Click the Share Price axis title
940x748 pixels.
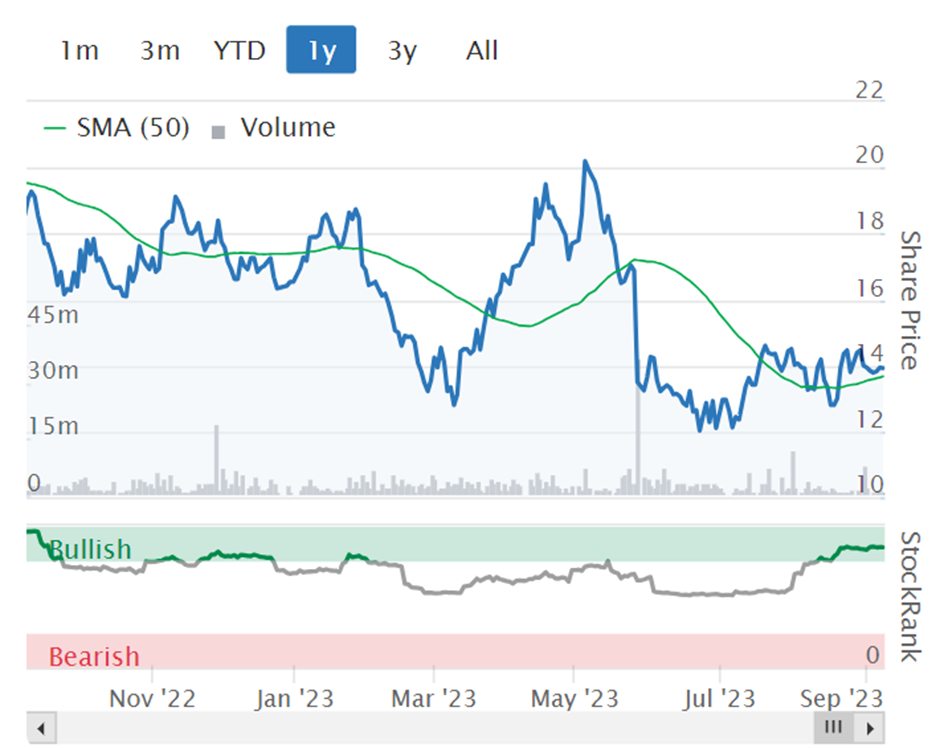[910, 300]
